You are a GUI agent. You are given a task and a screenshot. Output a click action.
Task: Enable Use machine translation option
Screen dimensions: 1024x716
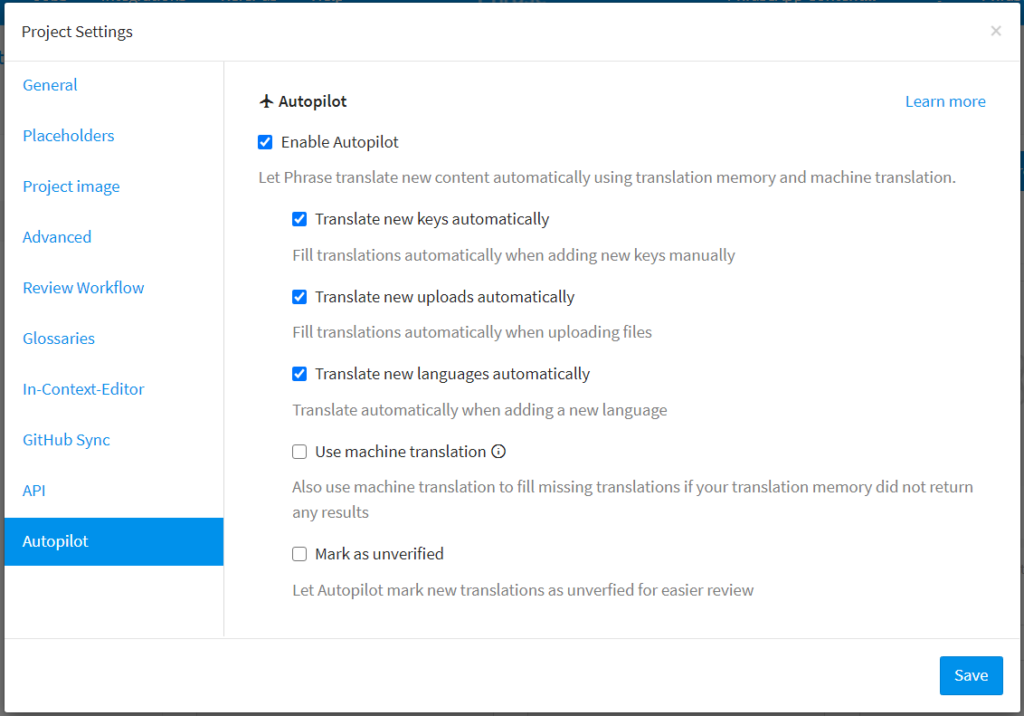tap(299, 452)
